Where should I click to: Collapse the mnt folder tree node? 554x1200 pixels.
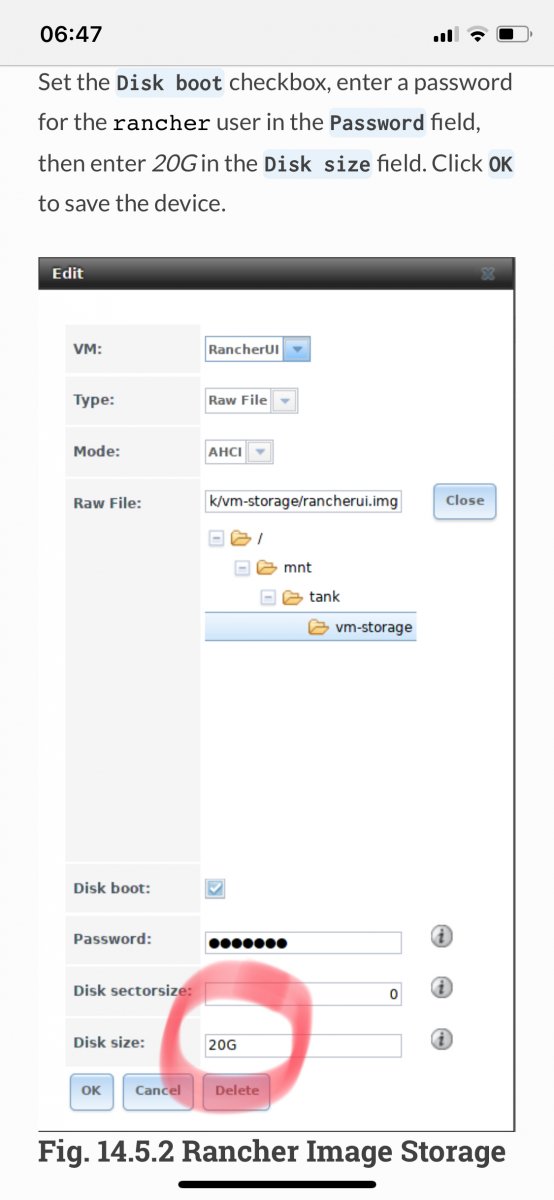click(241, 567)
